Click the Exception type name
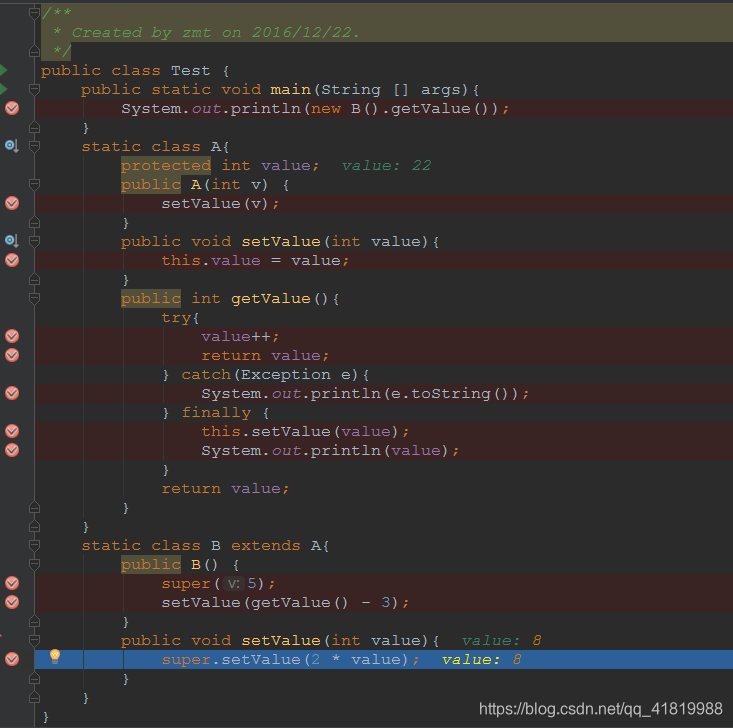This screenshot has height=728, width=733. point(286,375)
